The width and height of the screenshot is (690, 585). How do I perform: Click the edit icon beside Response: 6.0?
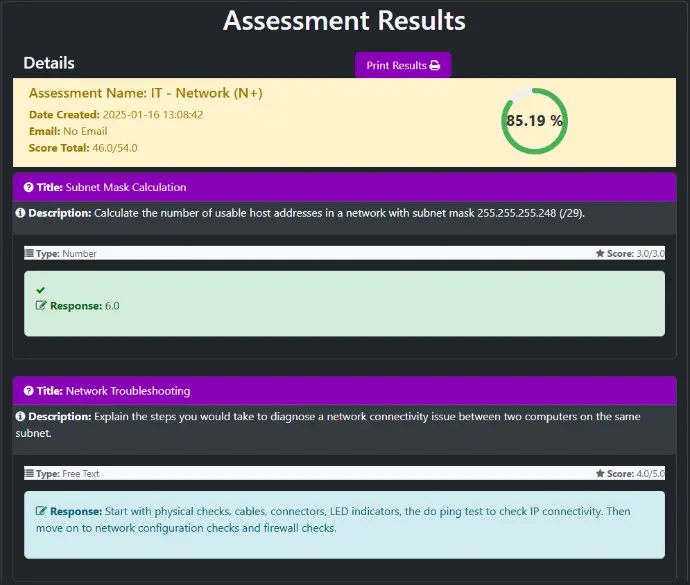41,306
